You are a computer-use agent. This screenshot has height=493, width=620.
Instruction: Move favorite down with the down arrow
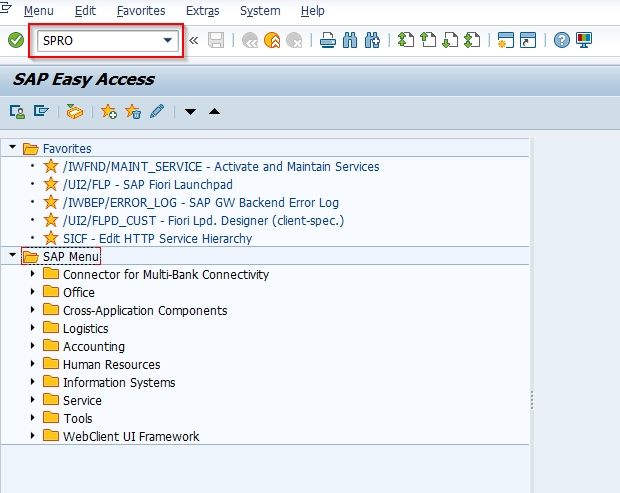[190, 112]
